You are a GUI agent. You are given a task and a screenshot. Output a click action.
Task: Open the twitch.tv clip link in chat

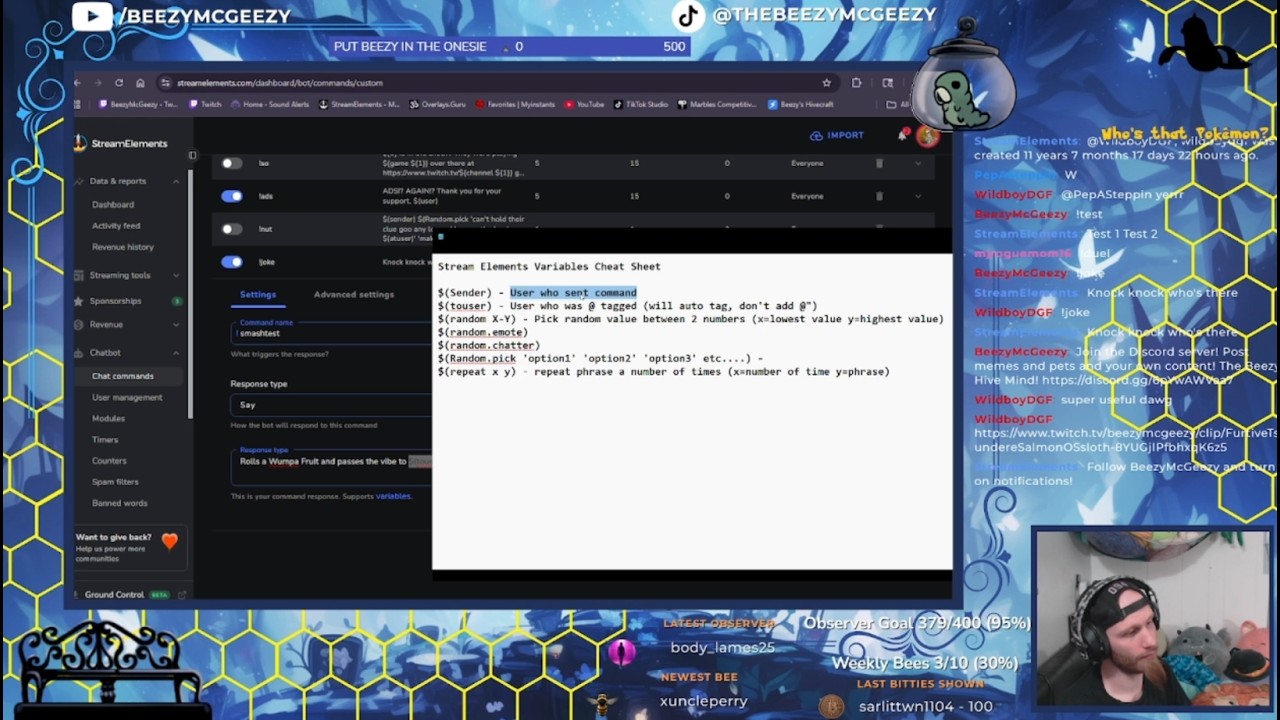click(1125, 440)
